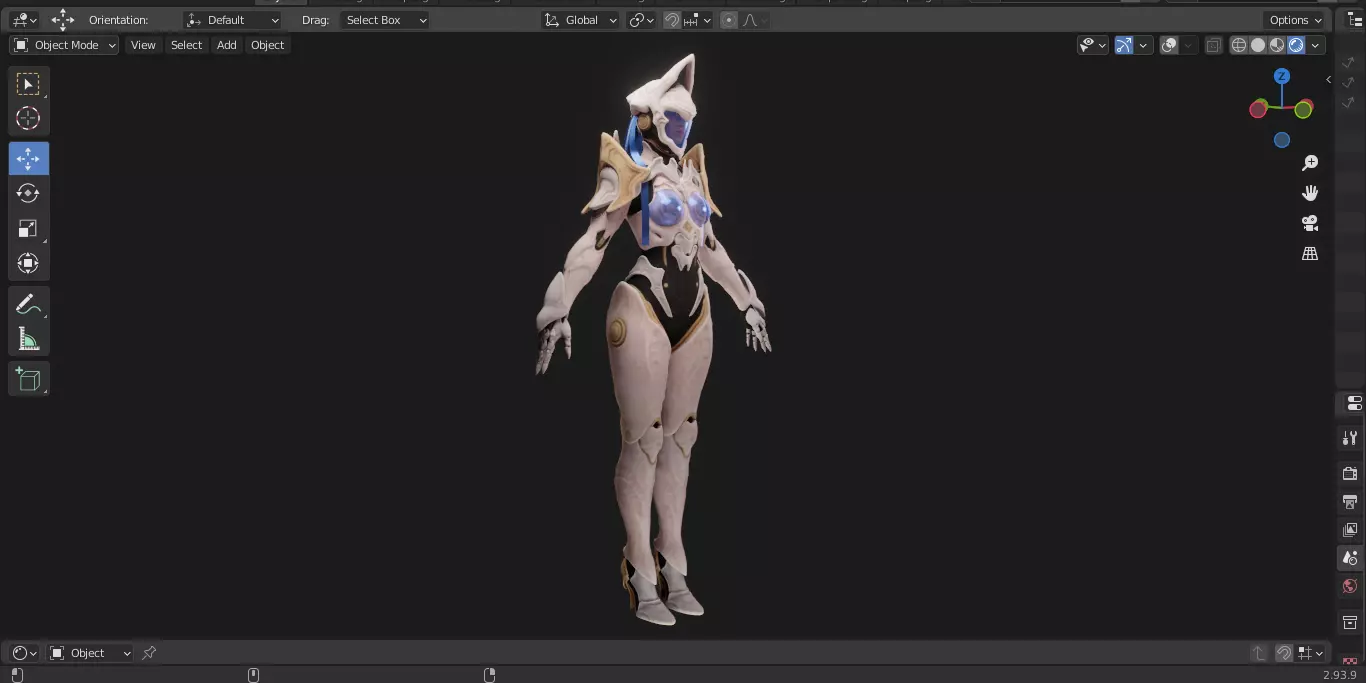This screenshot has width=1366, height=683.
Task: Open the Object properties archive-box tab
Action: pyautogui.click(x=1350, y=623)
